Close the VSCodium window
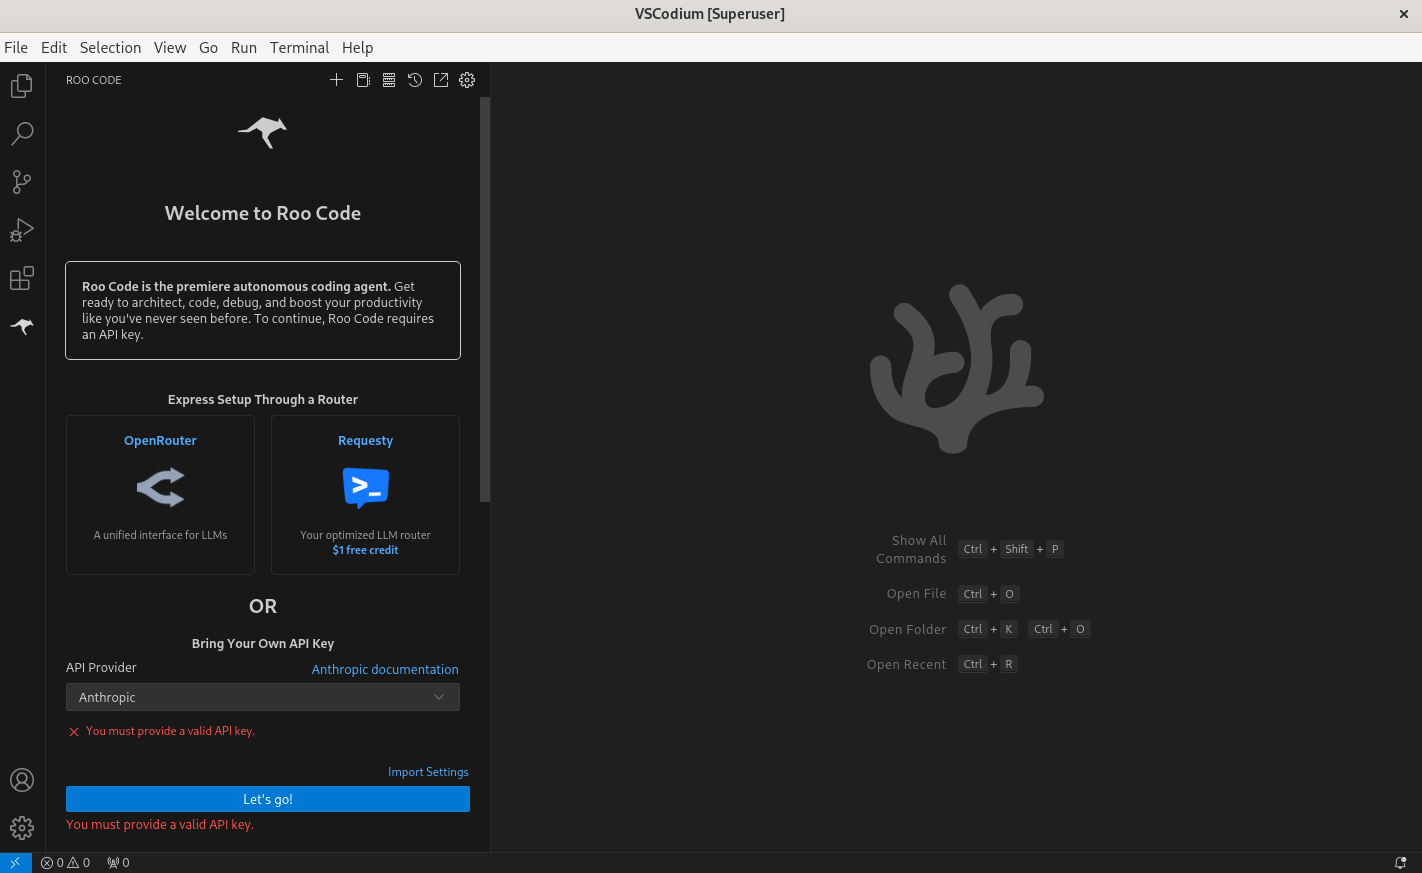The image size is (1422, 873). pyautogui.click(x=1404, y=14)
